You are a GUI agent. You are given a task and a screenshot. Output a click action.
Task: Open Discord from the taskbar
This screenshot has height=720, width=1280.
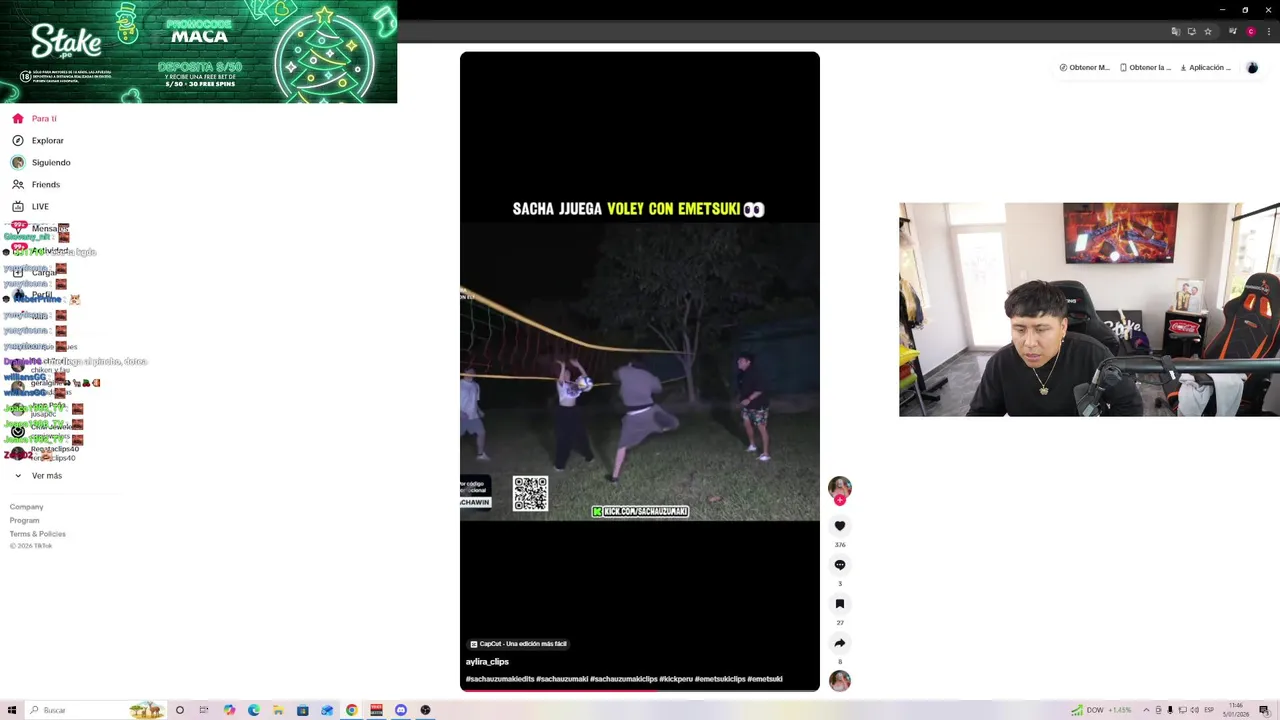(401, 710)
